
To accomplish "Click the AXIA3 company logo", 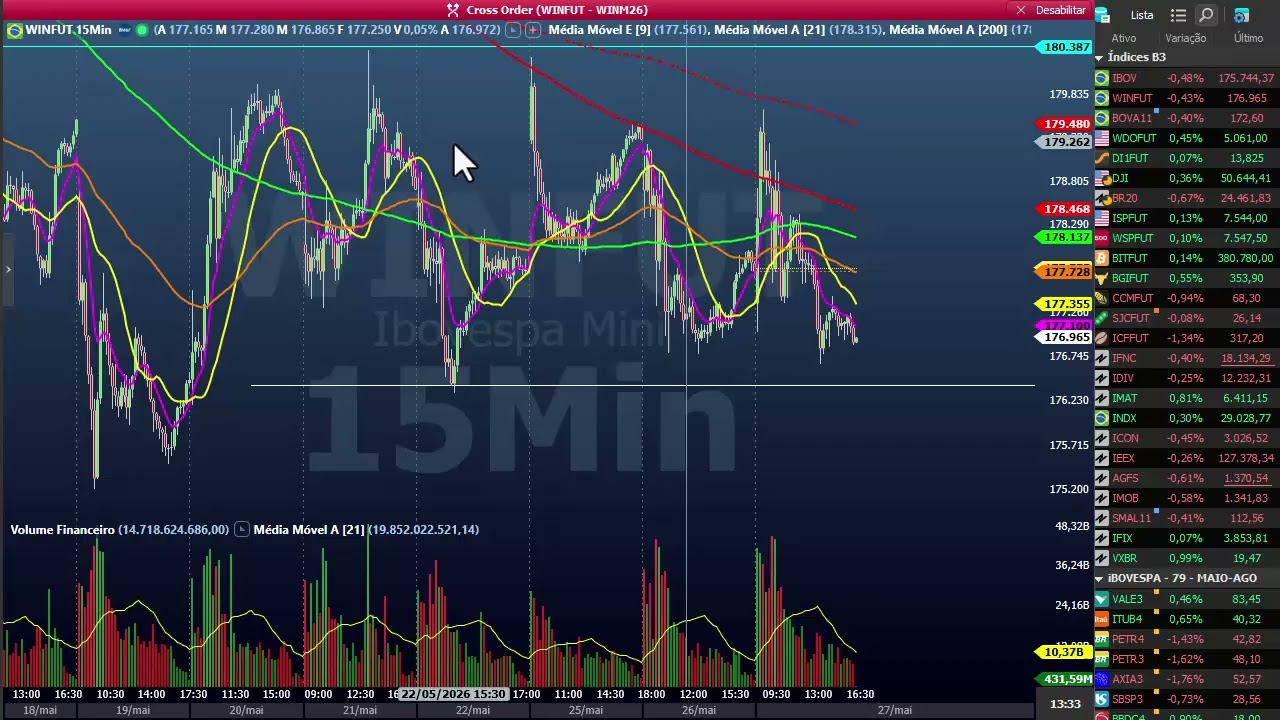I will coord(1102,679).
